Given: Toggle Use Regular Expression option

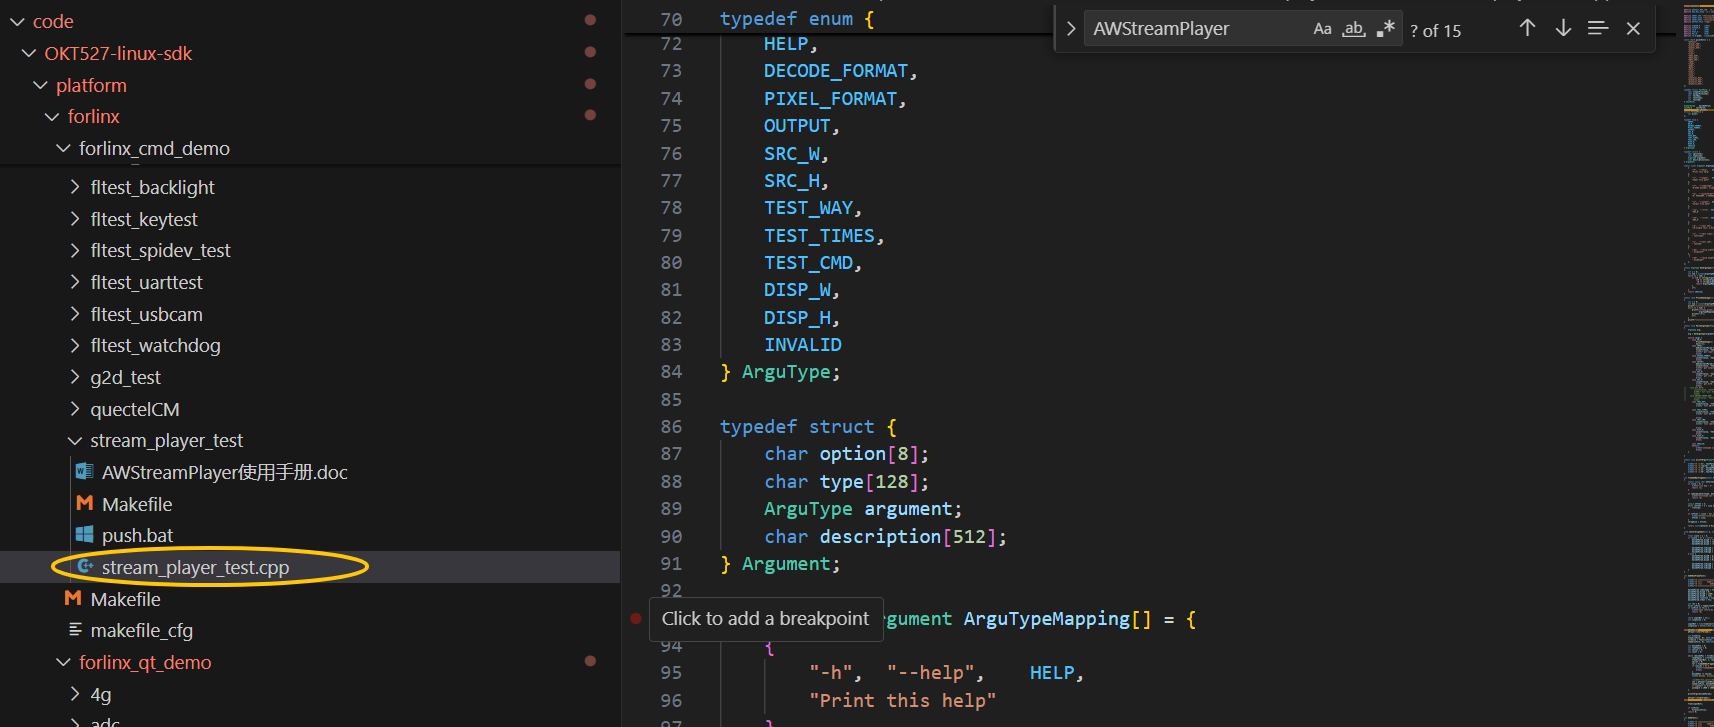Looking at the screenshot, I should (1385, 29).
